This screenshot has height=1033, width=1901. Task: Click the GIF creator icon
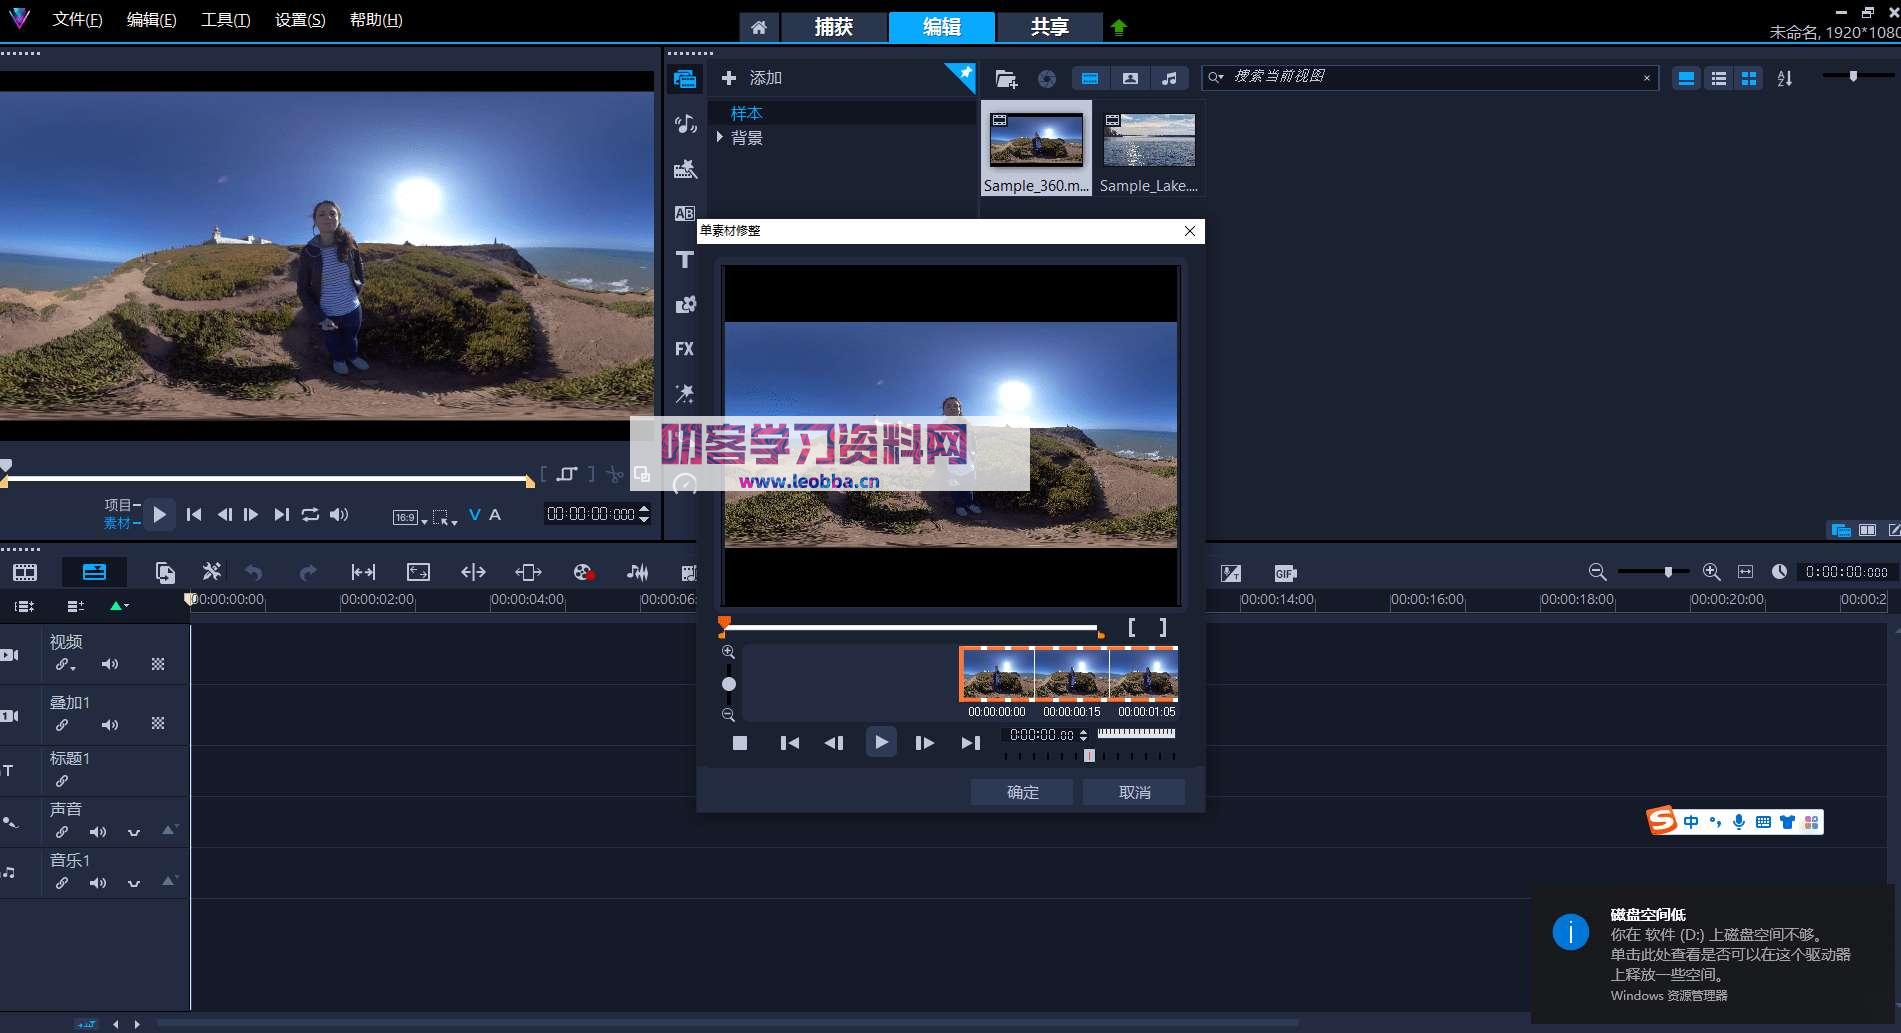click(1285, 573)
